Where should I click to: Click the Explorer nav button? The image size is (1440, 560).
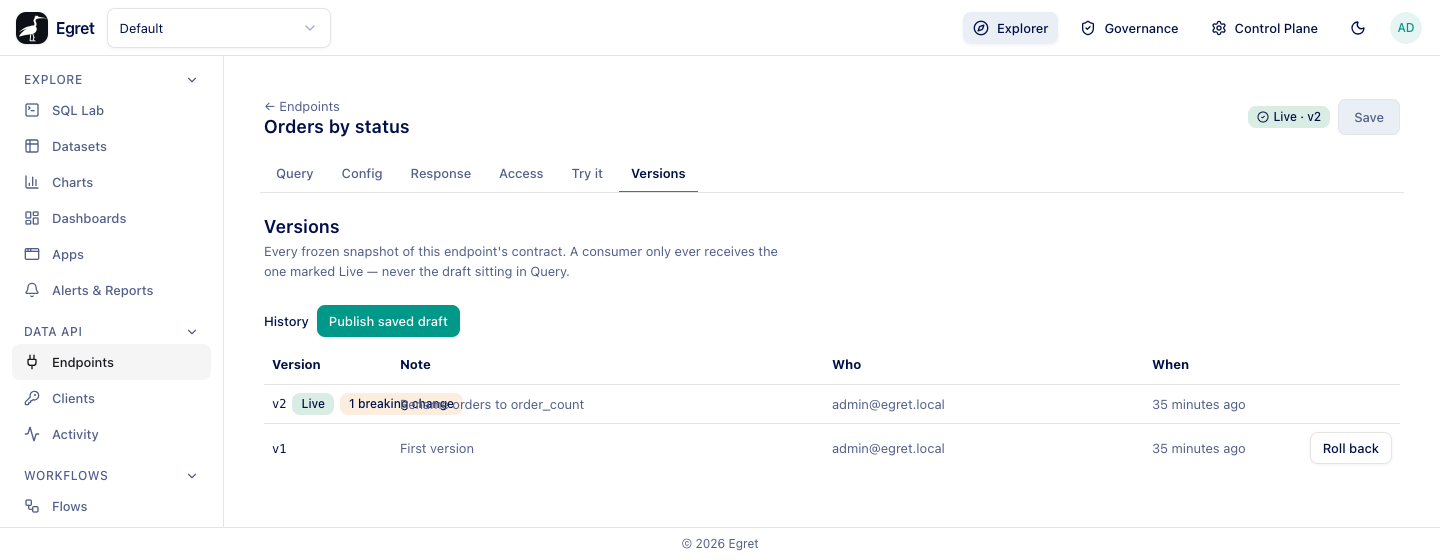tap(1010, 28)
